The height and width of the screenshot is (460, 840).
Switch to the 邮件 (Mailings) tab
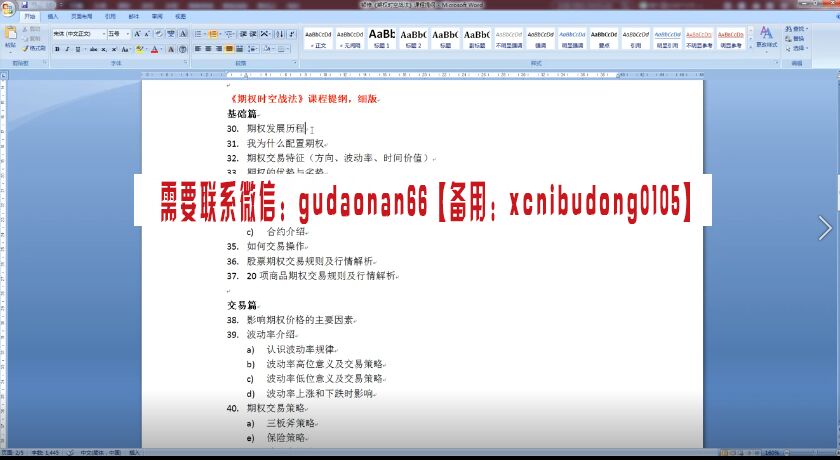[x=133, y=17]
